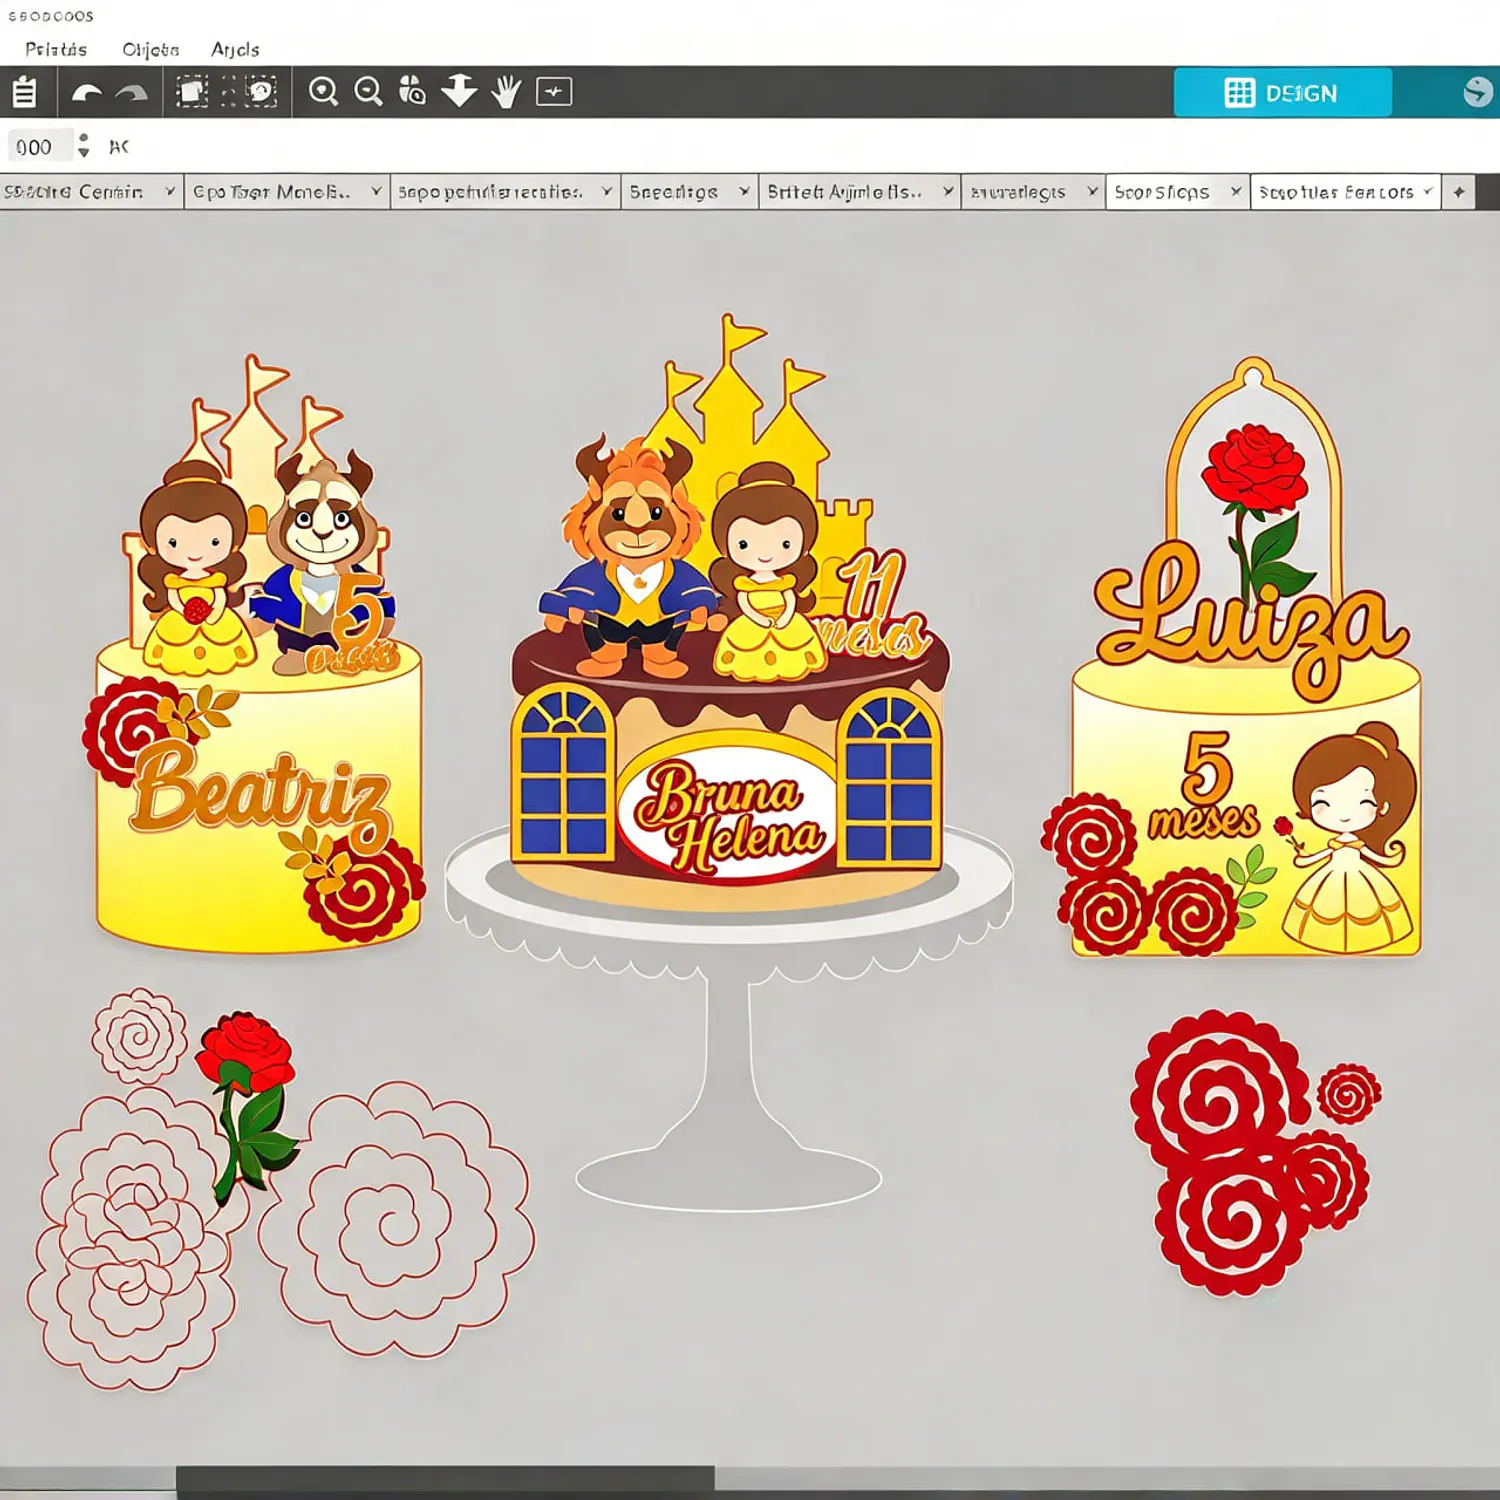Click the select-all dashed square icon
The height and width of the screenshot is (1500, 1500).
tap(192, 92)
